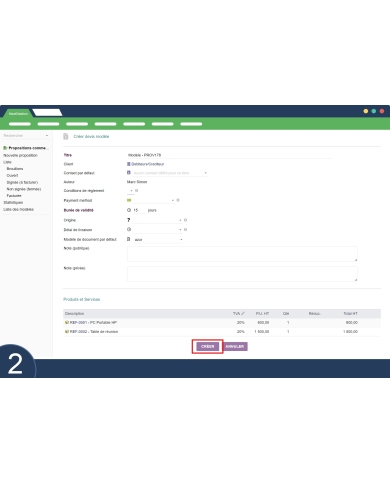Select Ouvert in the sidebar list
The image size is (390, 484).
(x=12, y=175)
